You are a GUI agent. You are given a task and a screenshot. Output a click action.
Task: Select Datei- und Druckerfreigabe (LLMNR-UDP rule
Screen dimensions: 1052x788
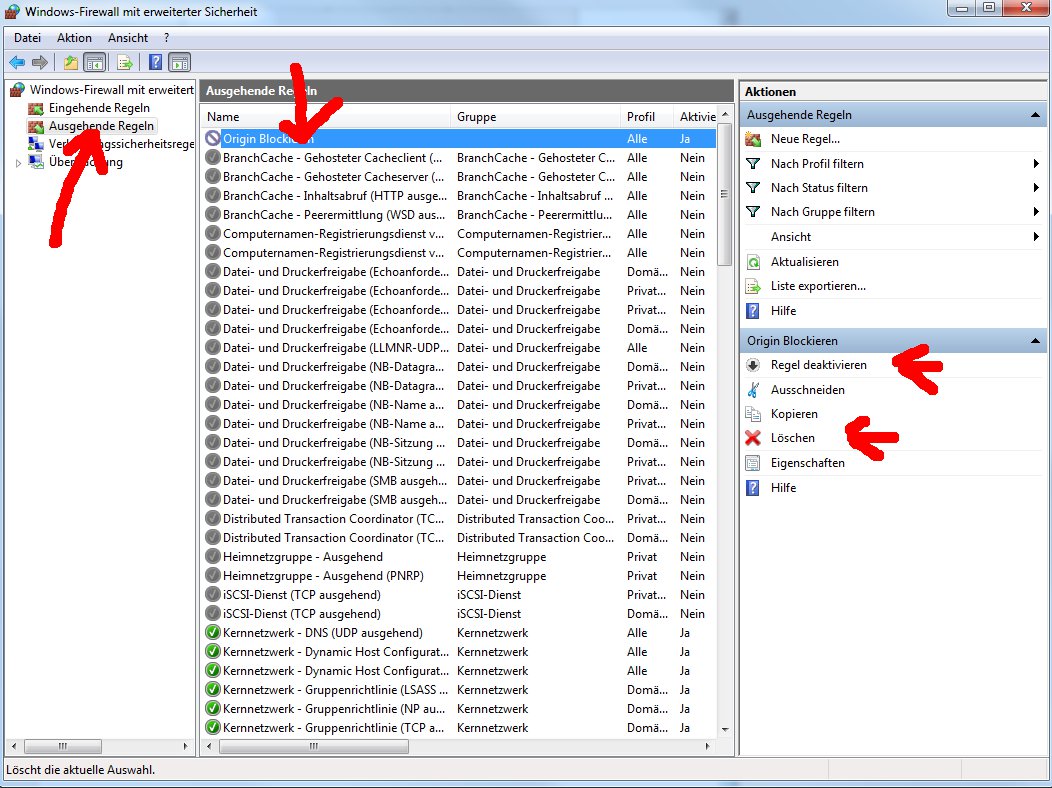coord(460,347)
